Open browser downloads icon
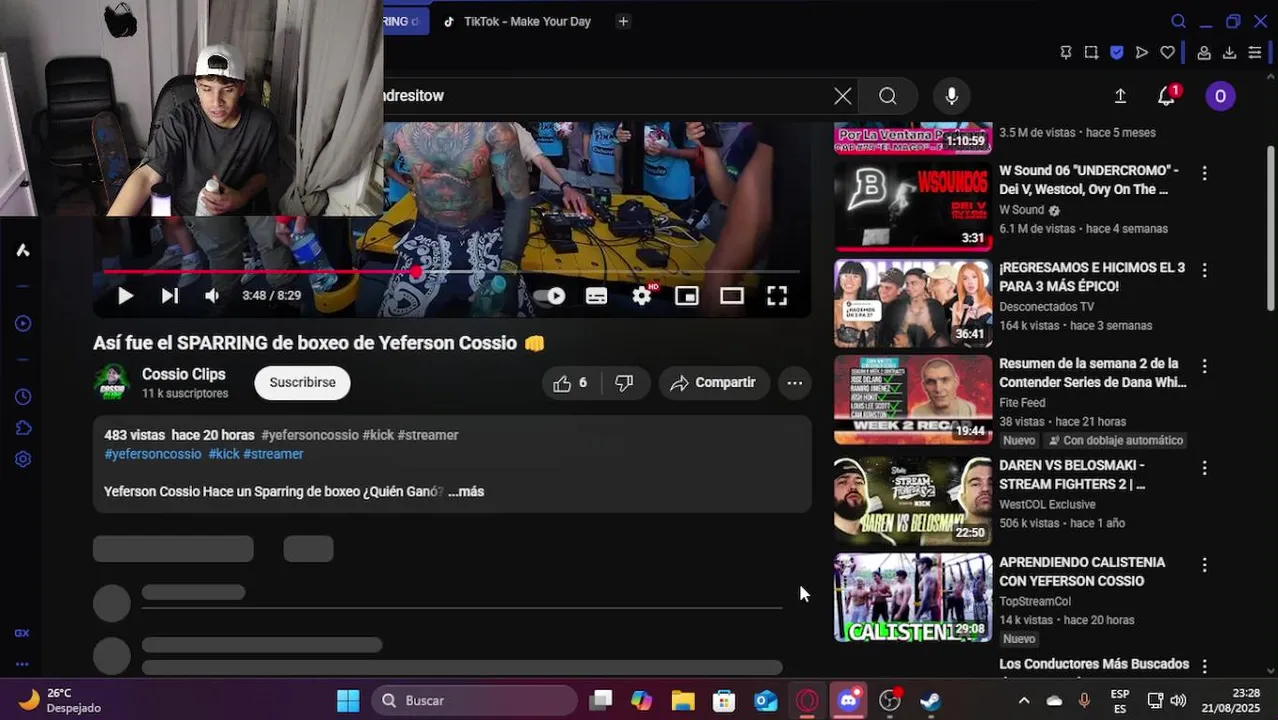Image resolution: width=1278 pixels, height=720 pixels. [1229, 53]
